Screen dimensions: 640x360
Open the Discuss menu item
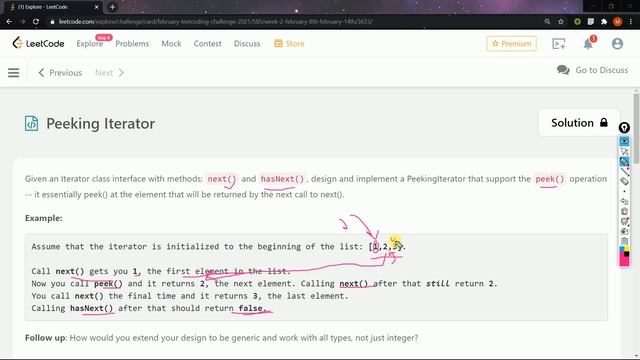pyautogui.click(x=247, y=44)
